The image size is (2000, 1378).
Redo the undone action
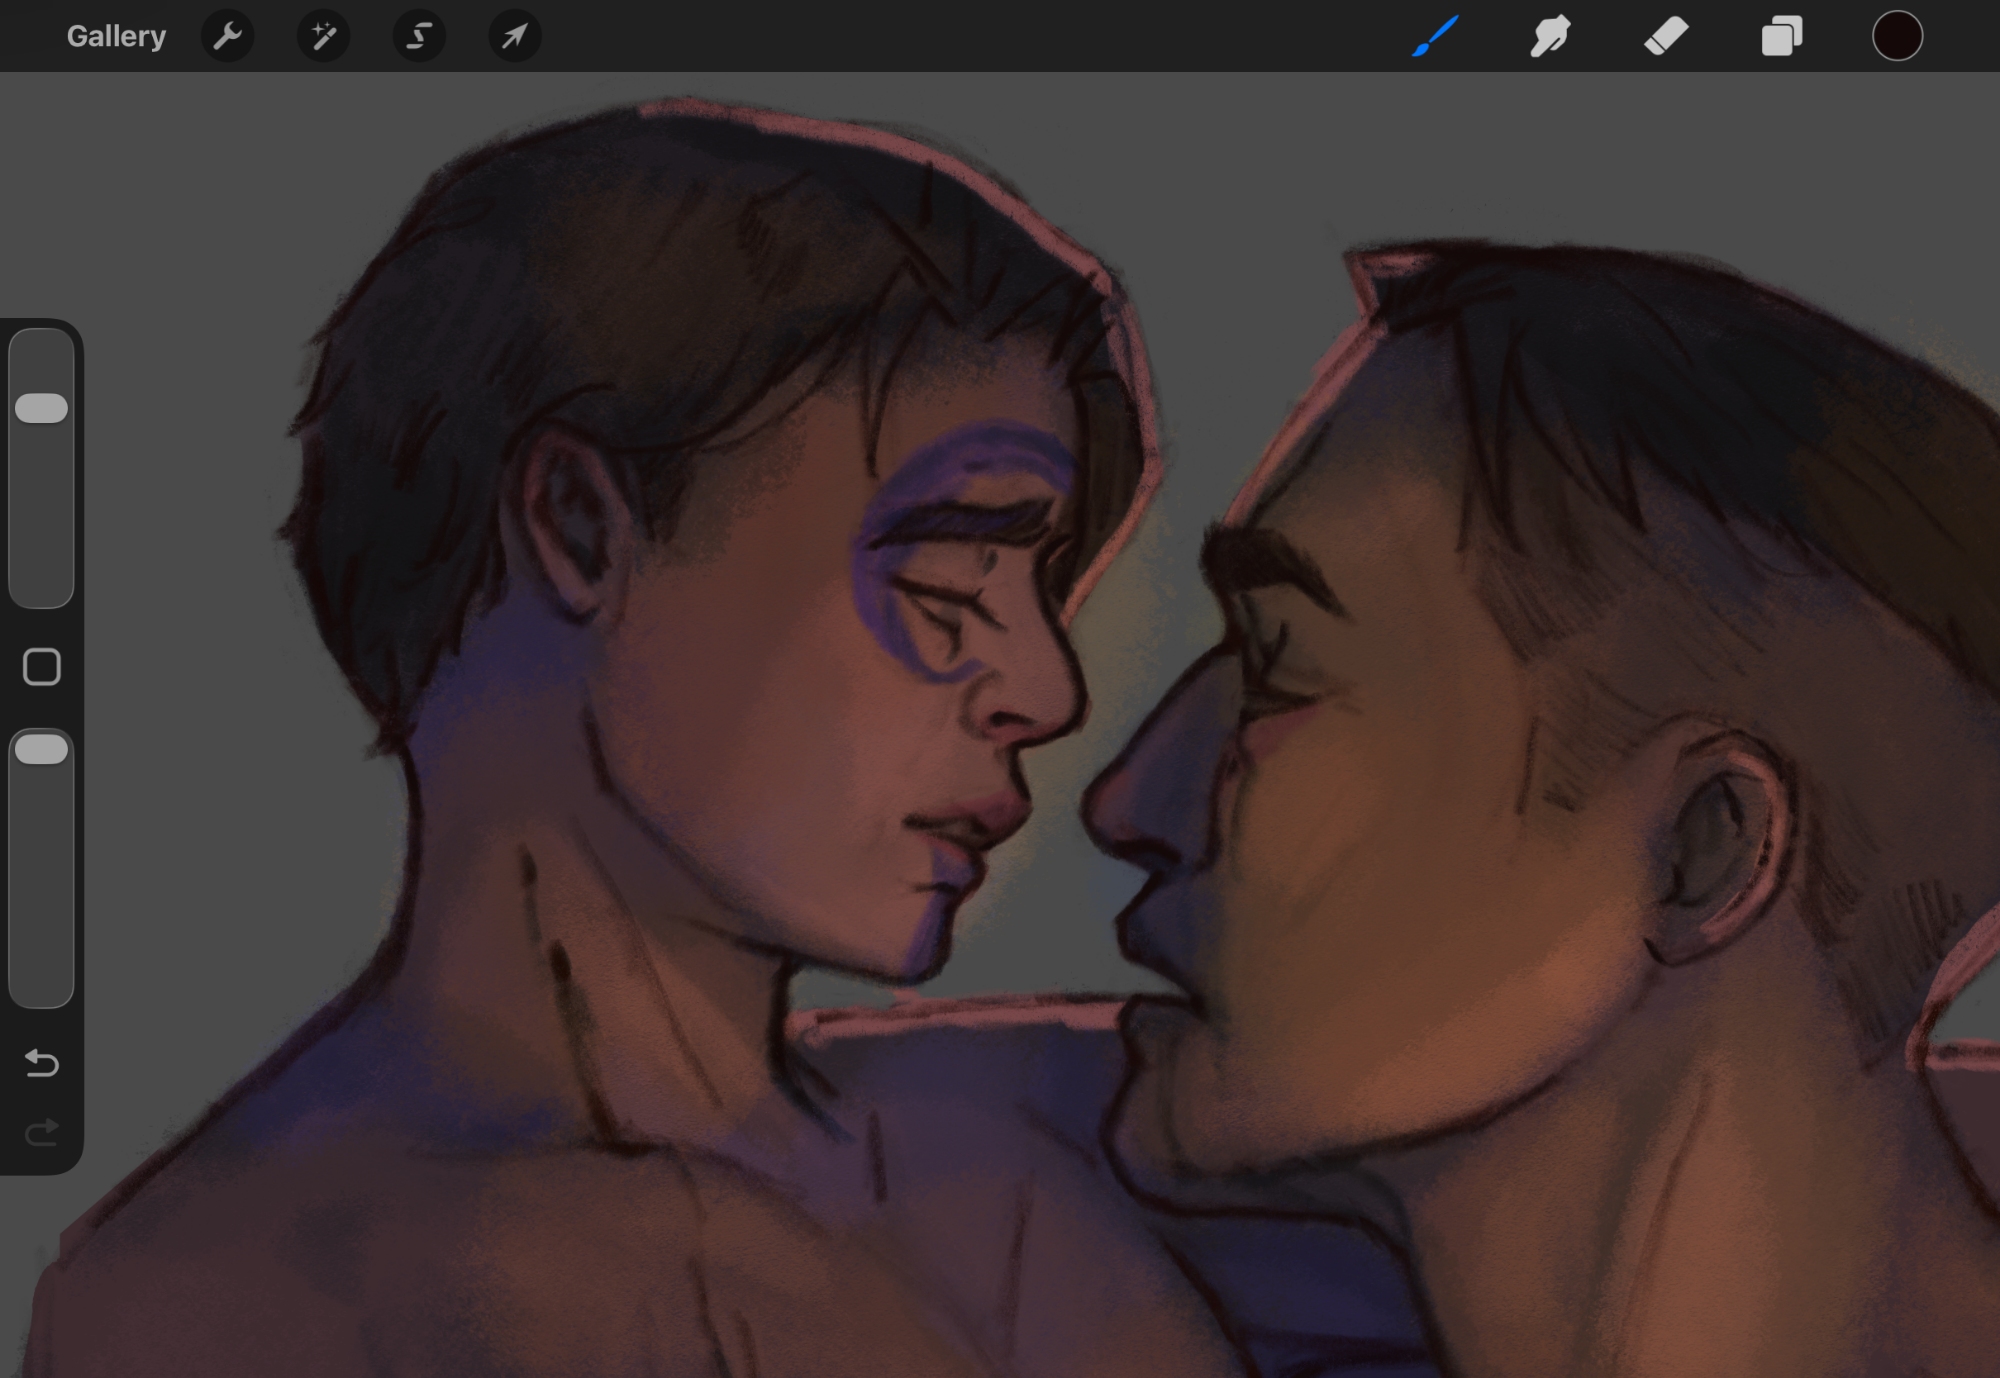click(42, 1132)
